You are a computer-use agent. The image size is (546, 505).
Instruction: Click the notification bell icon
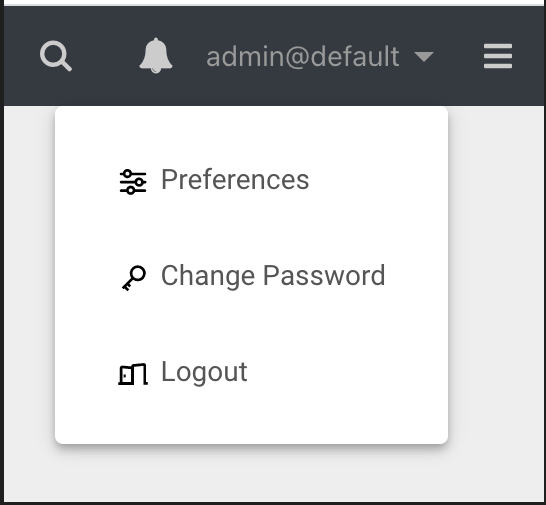click(x=156, y=56)
